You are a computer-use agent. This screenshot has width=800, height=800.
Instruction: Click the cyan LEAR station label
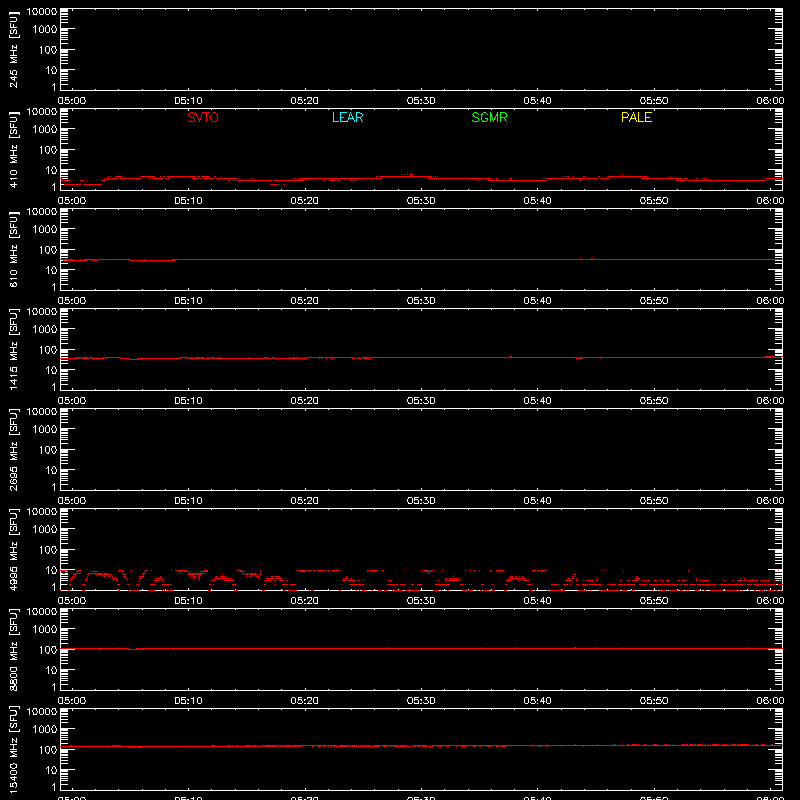tap(347, 117)
